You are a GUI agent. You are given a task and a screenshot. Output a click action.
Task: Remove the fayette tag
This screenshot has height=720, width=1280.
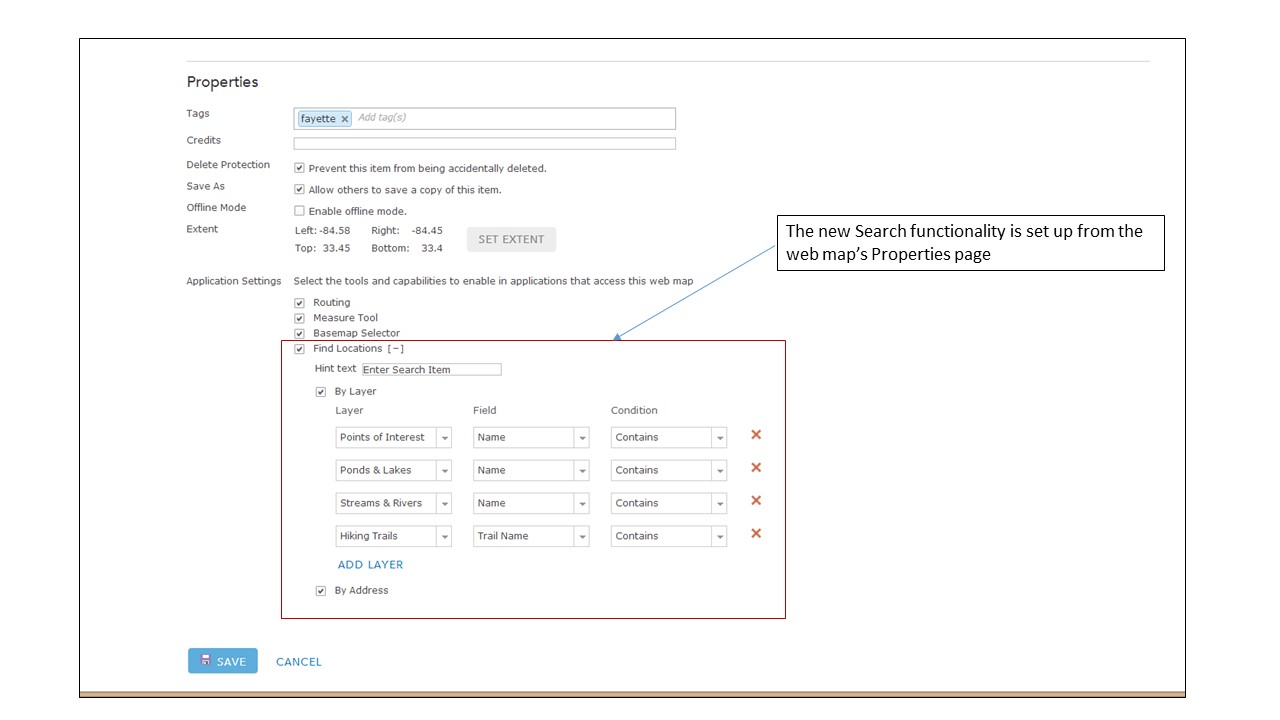(345, 119)
